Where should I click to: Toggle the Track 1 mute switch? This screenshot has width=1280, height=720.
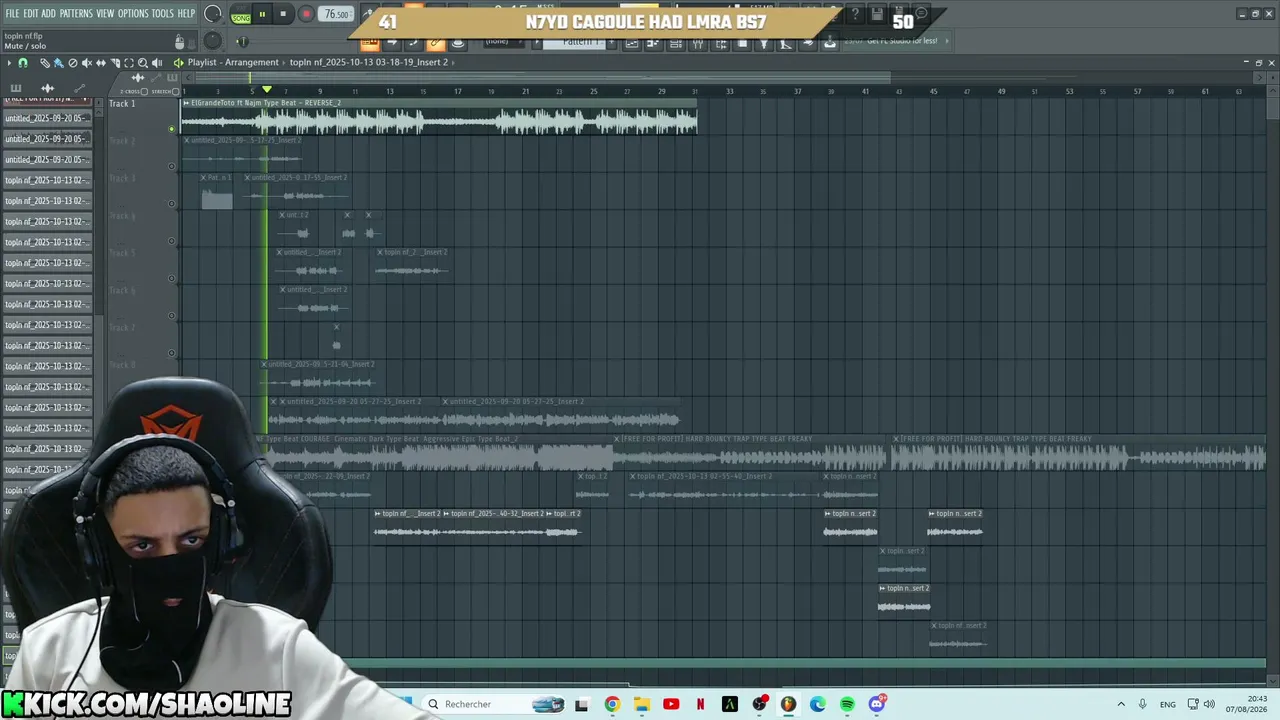172,129
